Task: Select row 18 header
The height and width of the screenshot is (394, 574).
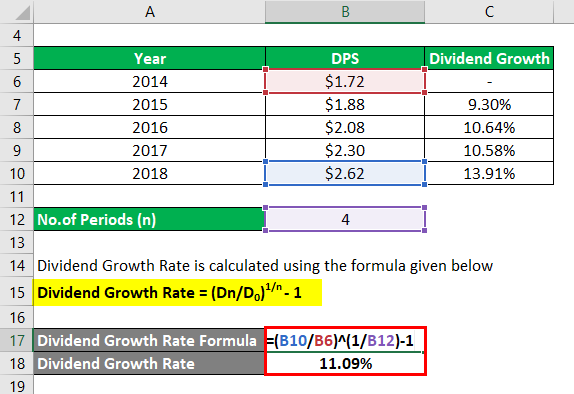Action: pos(16,364)
